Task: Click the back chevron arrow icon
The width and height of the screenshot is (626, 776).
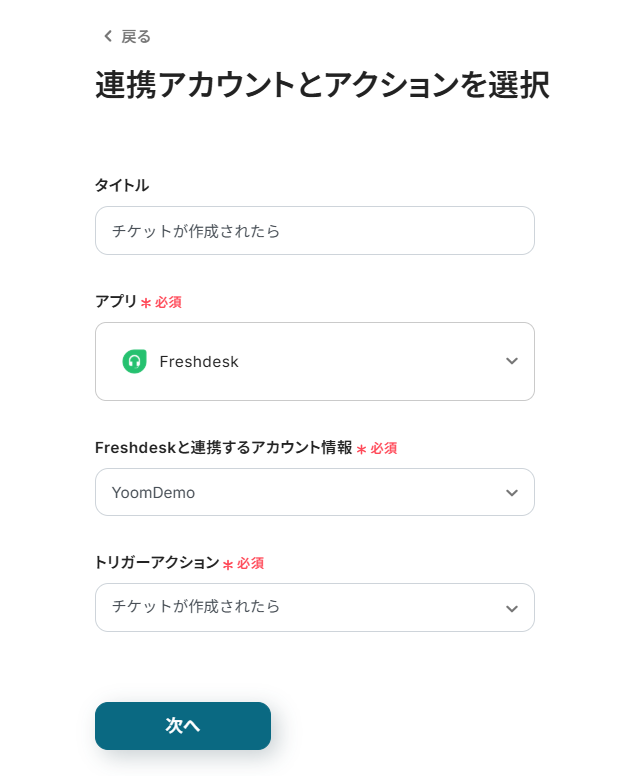Action: (108, 37)
